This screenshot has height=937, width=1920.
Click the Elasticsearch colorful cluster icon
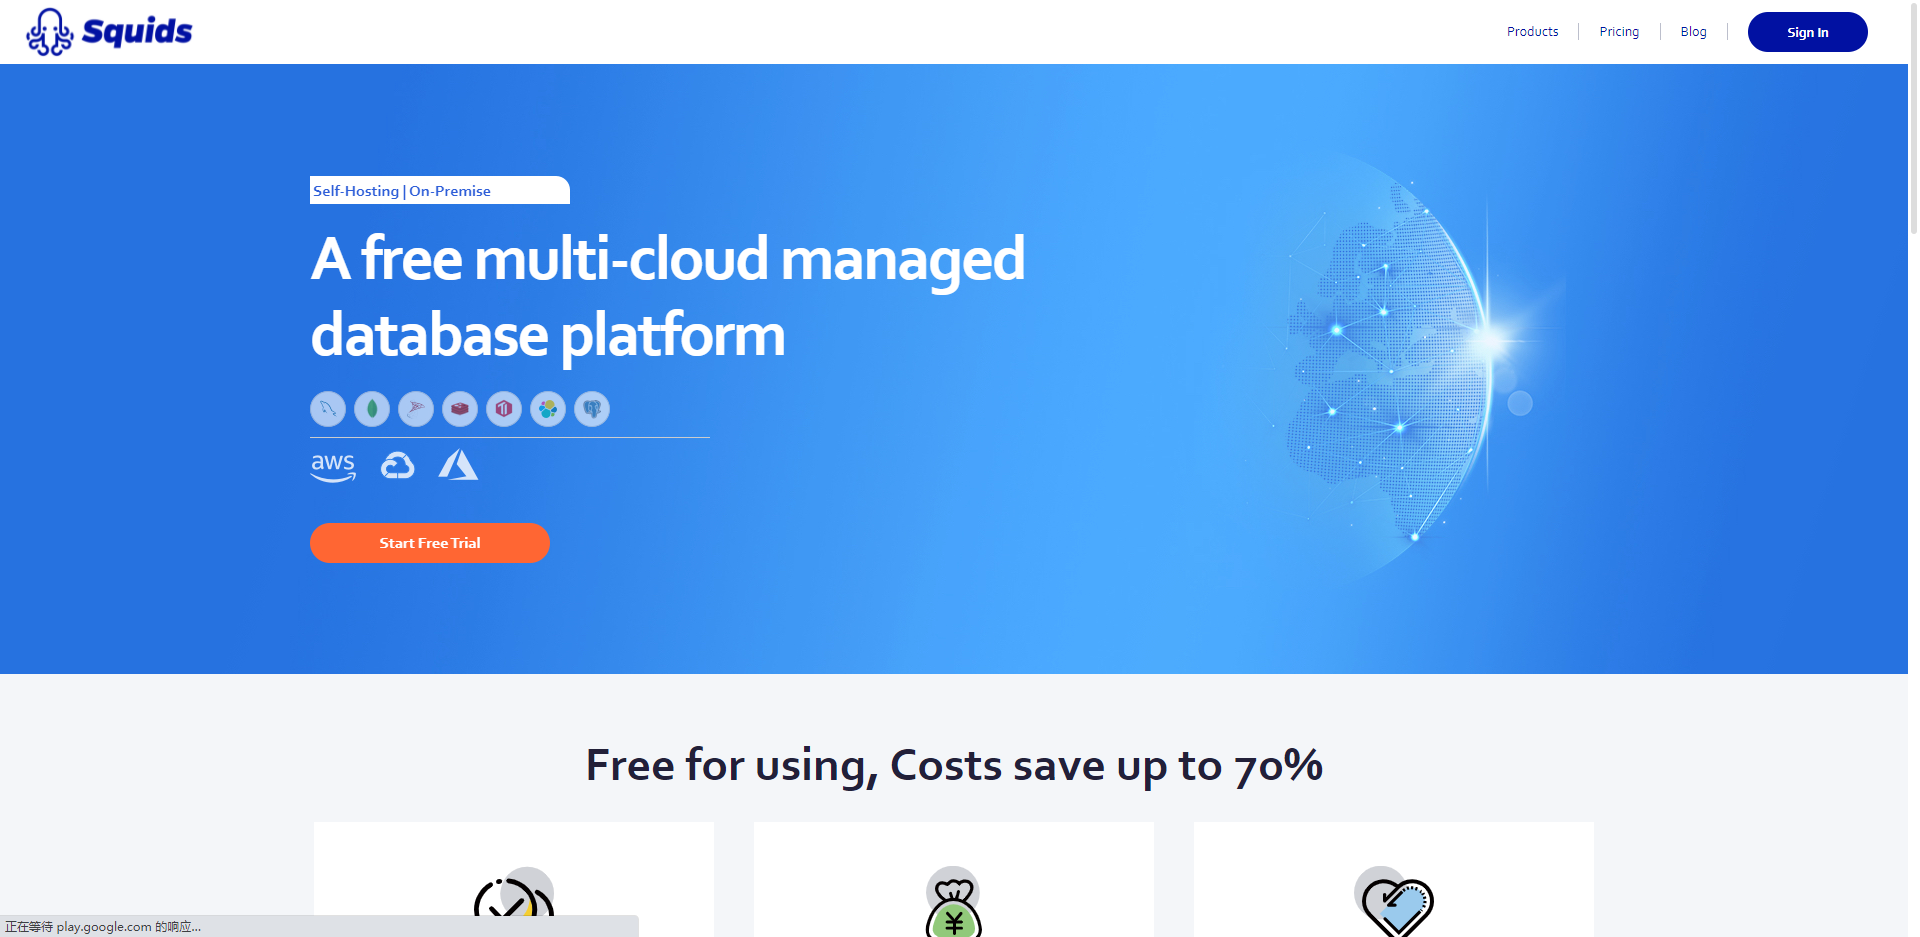click(x=548, y=409)
